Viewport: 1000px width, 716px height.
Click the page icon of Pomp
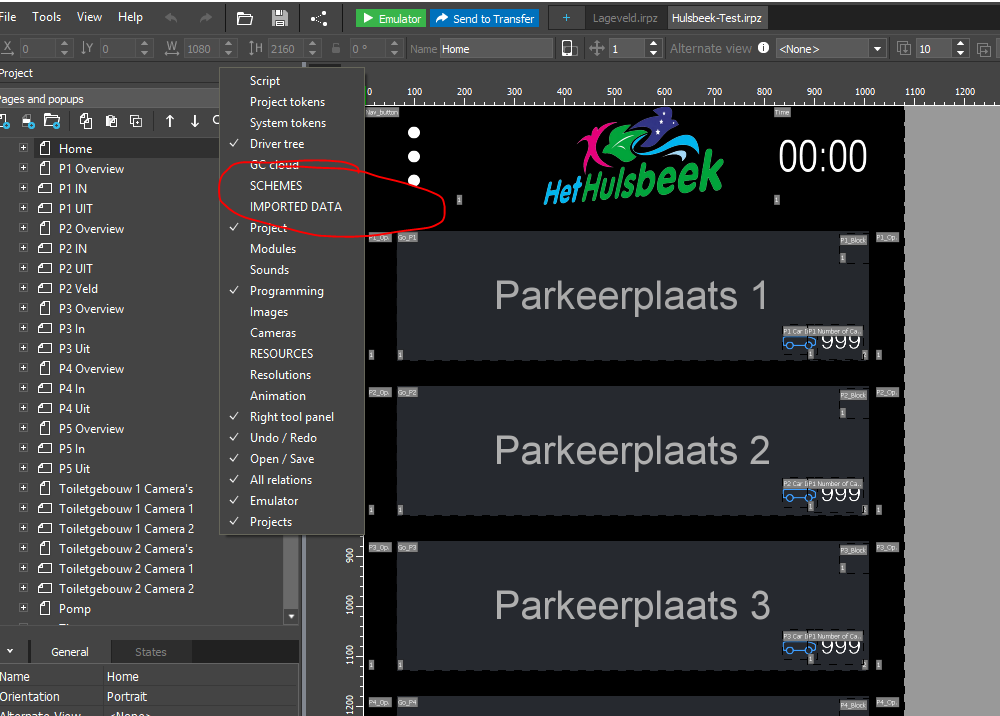(x=45, y=608)
